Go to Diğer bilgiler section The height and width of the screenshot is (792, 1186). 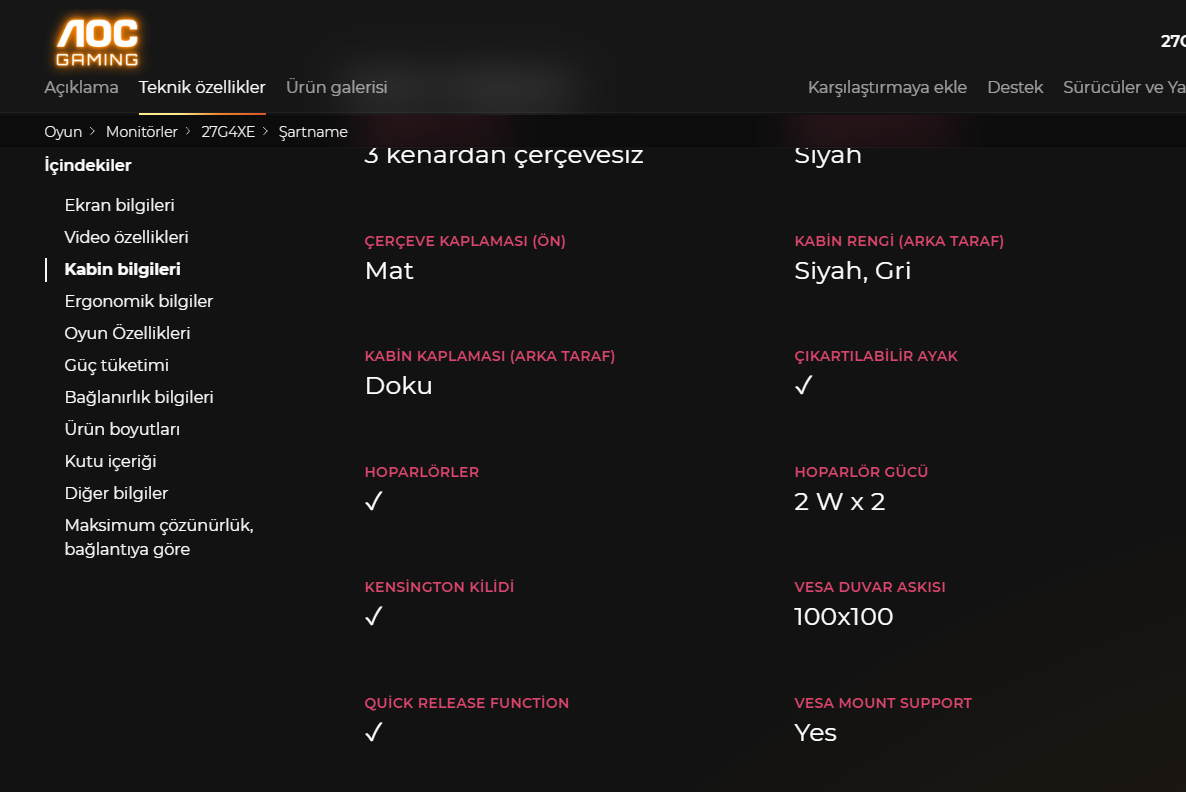pos(116,493)
